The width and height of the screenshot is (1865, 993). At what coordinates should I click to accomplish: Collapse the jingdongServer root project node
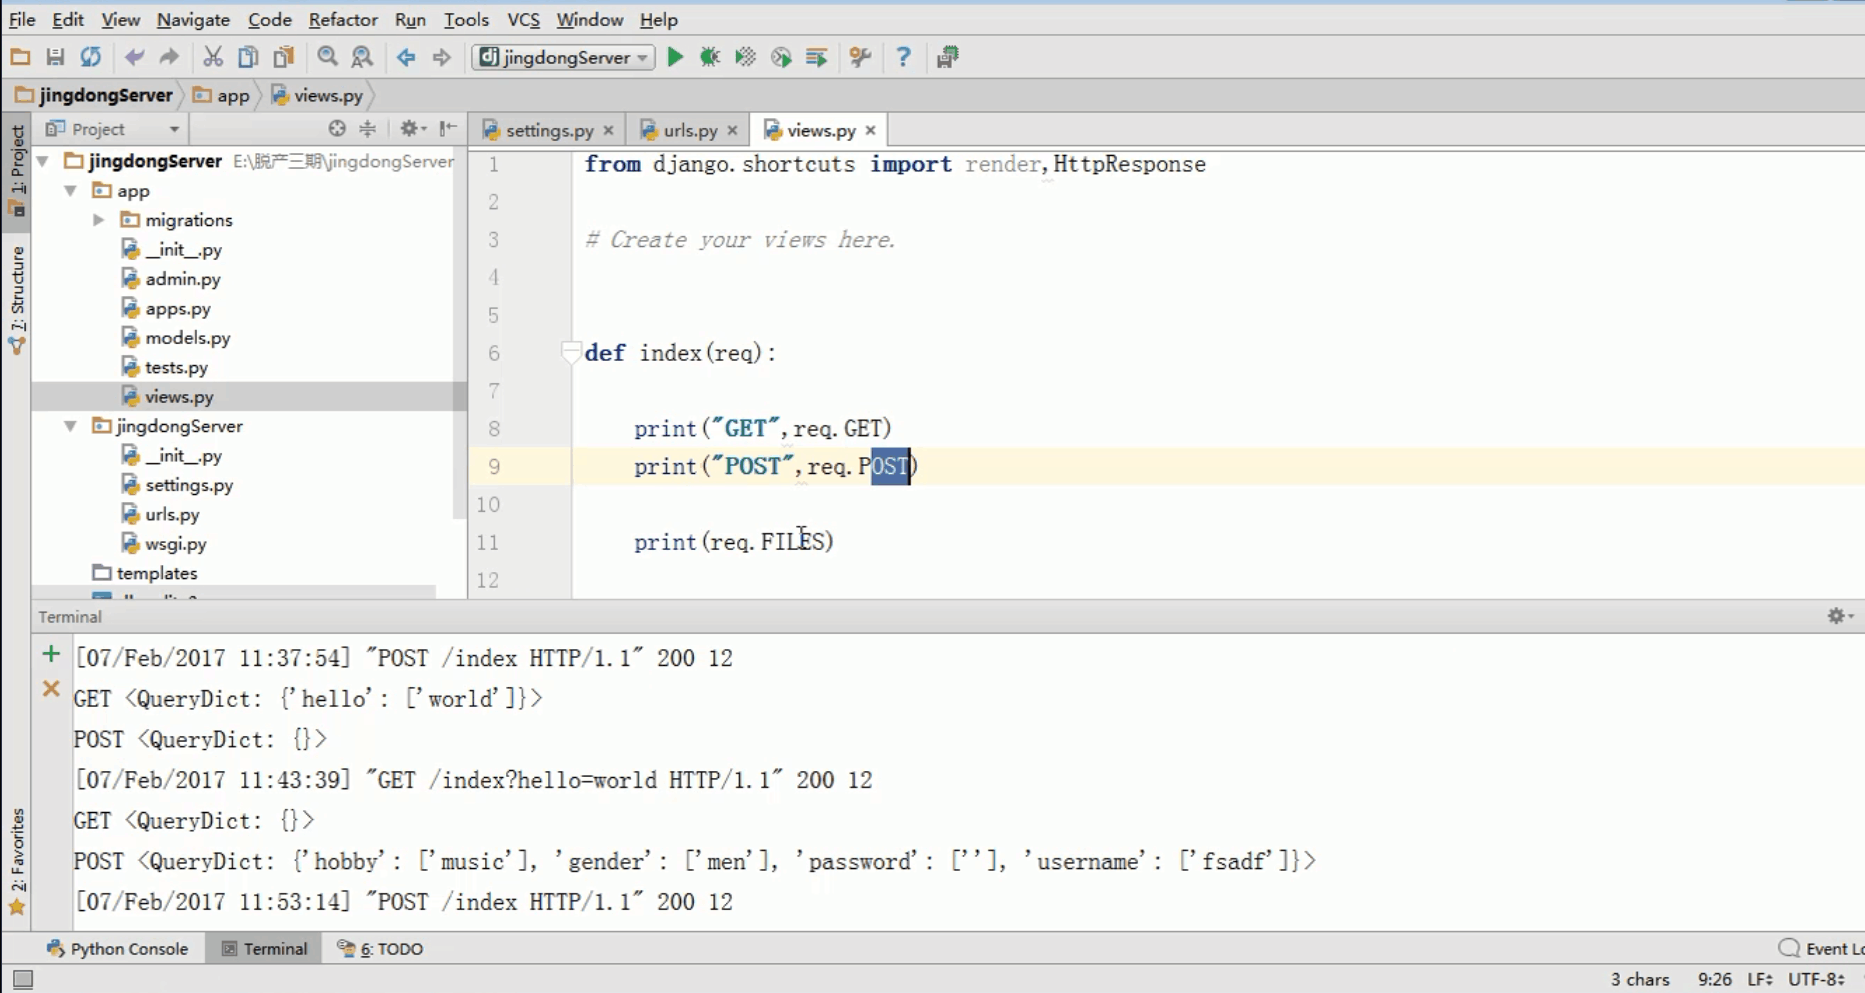click(x=43, y=160)
